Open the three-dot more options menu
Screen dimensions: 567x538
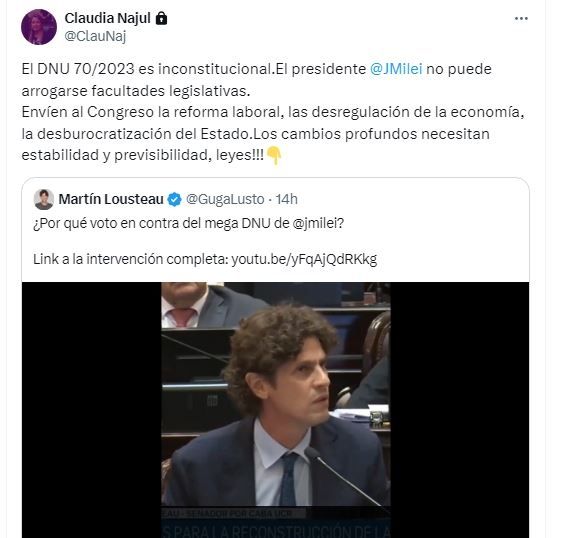click(x=521, y=18)
